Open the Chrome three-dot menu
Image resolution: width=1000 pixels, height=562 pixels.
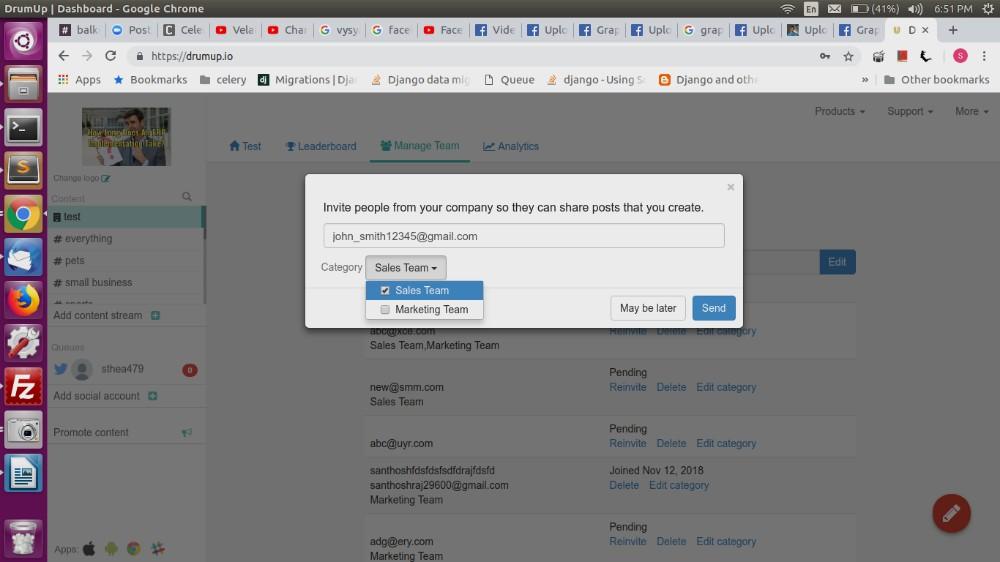[x=984, y=56]
